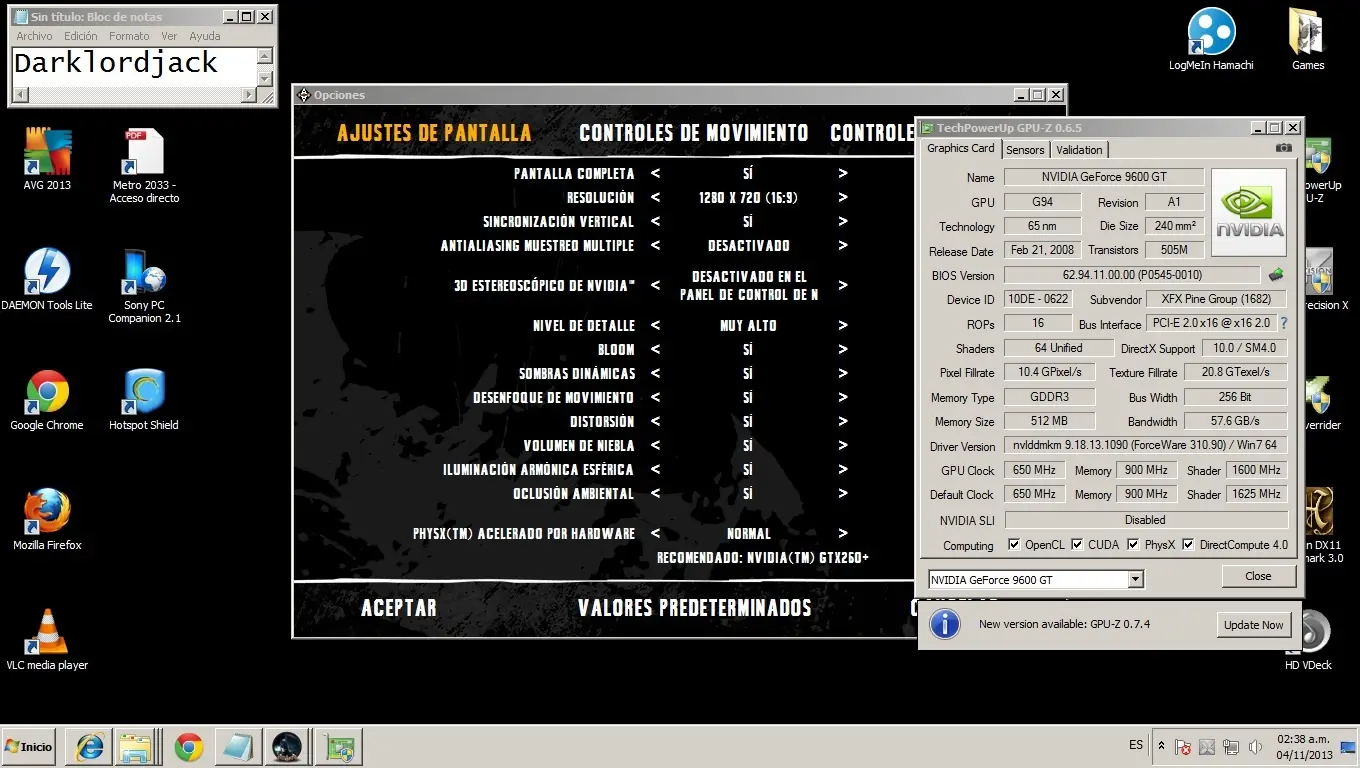Click the blue info icon beside the update notice
This screenshot has height=768, width=1360.
pos(945,623)
